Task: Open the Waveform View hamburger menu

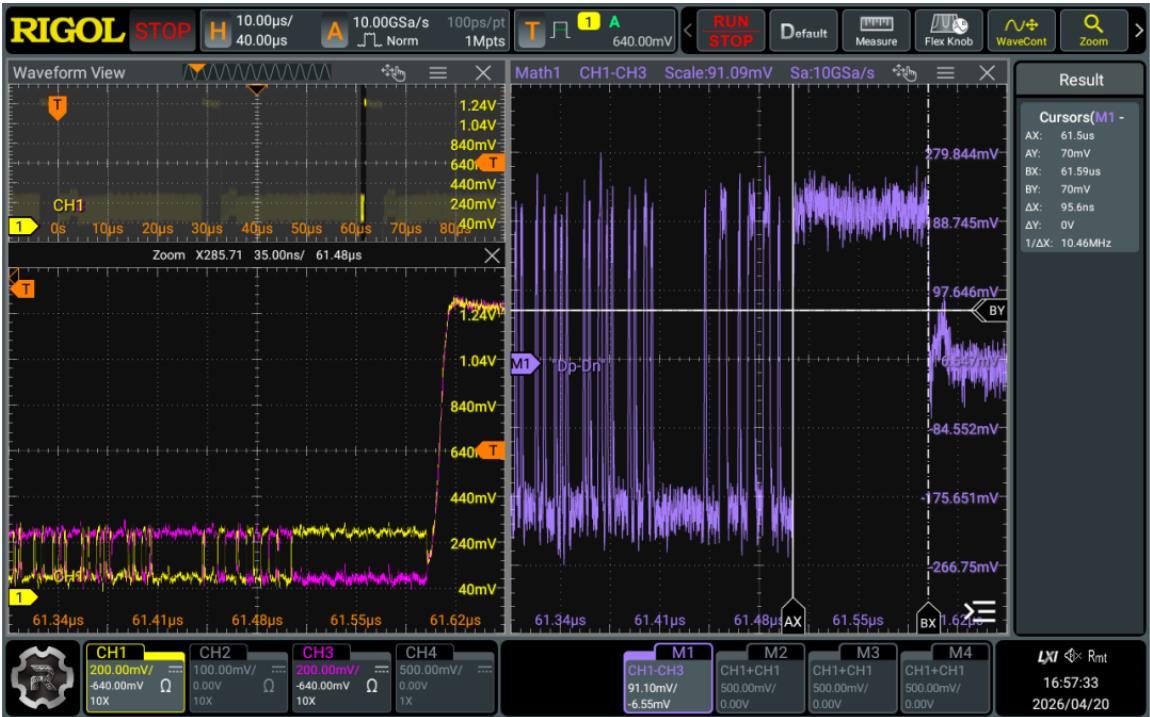Action: pyautogui.click(x=438, y=73)
